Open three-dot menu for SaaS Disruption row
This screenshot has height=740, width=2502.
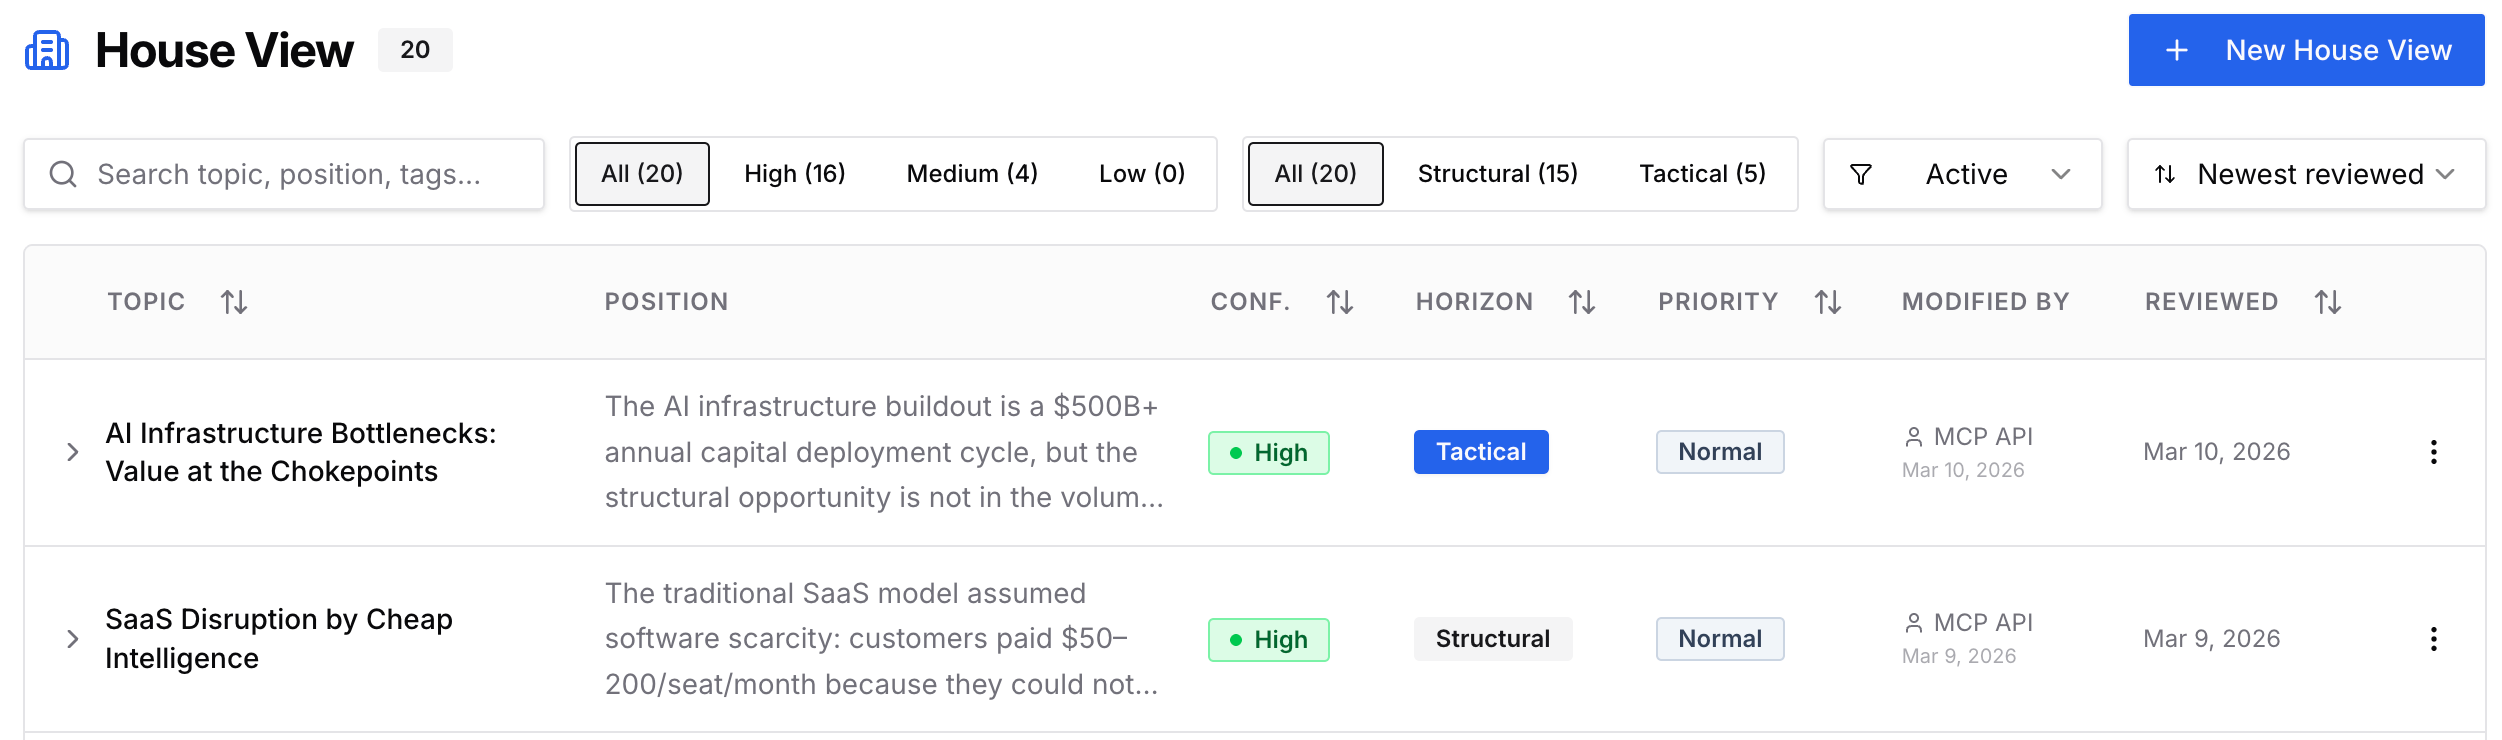pos(2434,639)
